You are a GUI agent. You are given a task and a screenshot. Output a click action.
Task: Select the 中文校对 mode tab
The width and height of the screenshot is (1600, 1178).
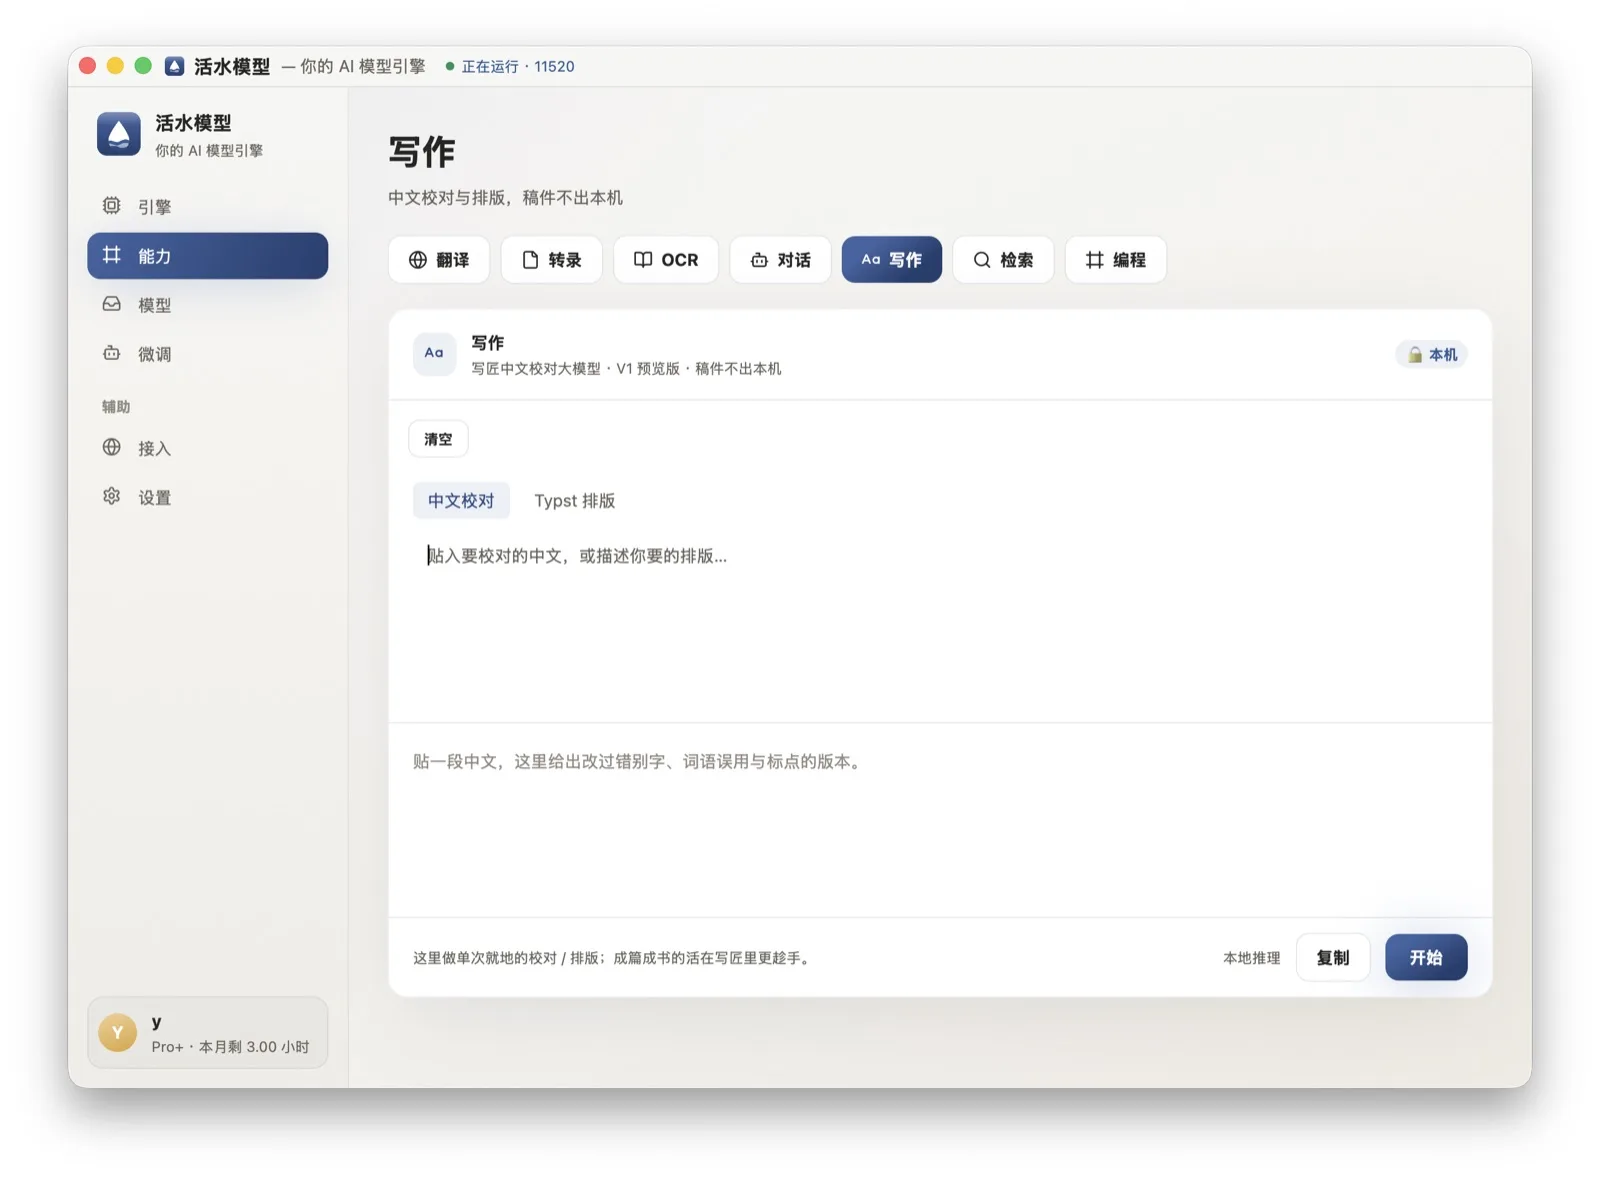pos(461,501)
